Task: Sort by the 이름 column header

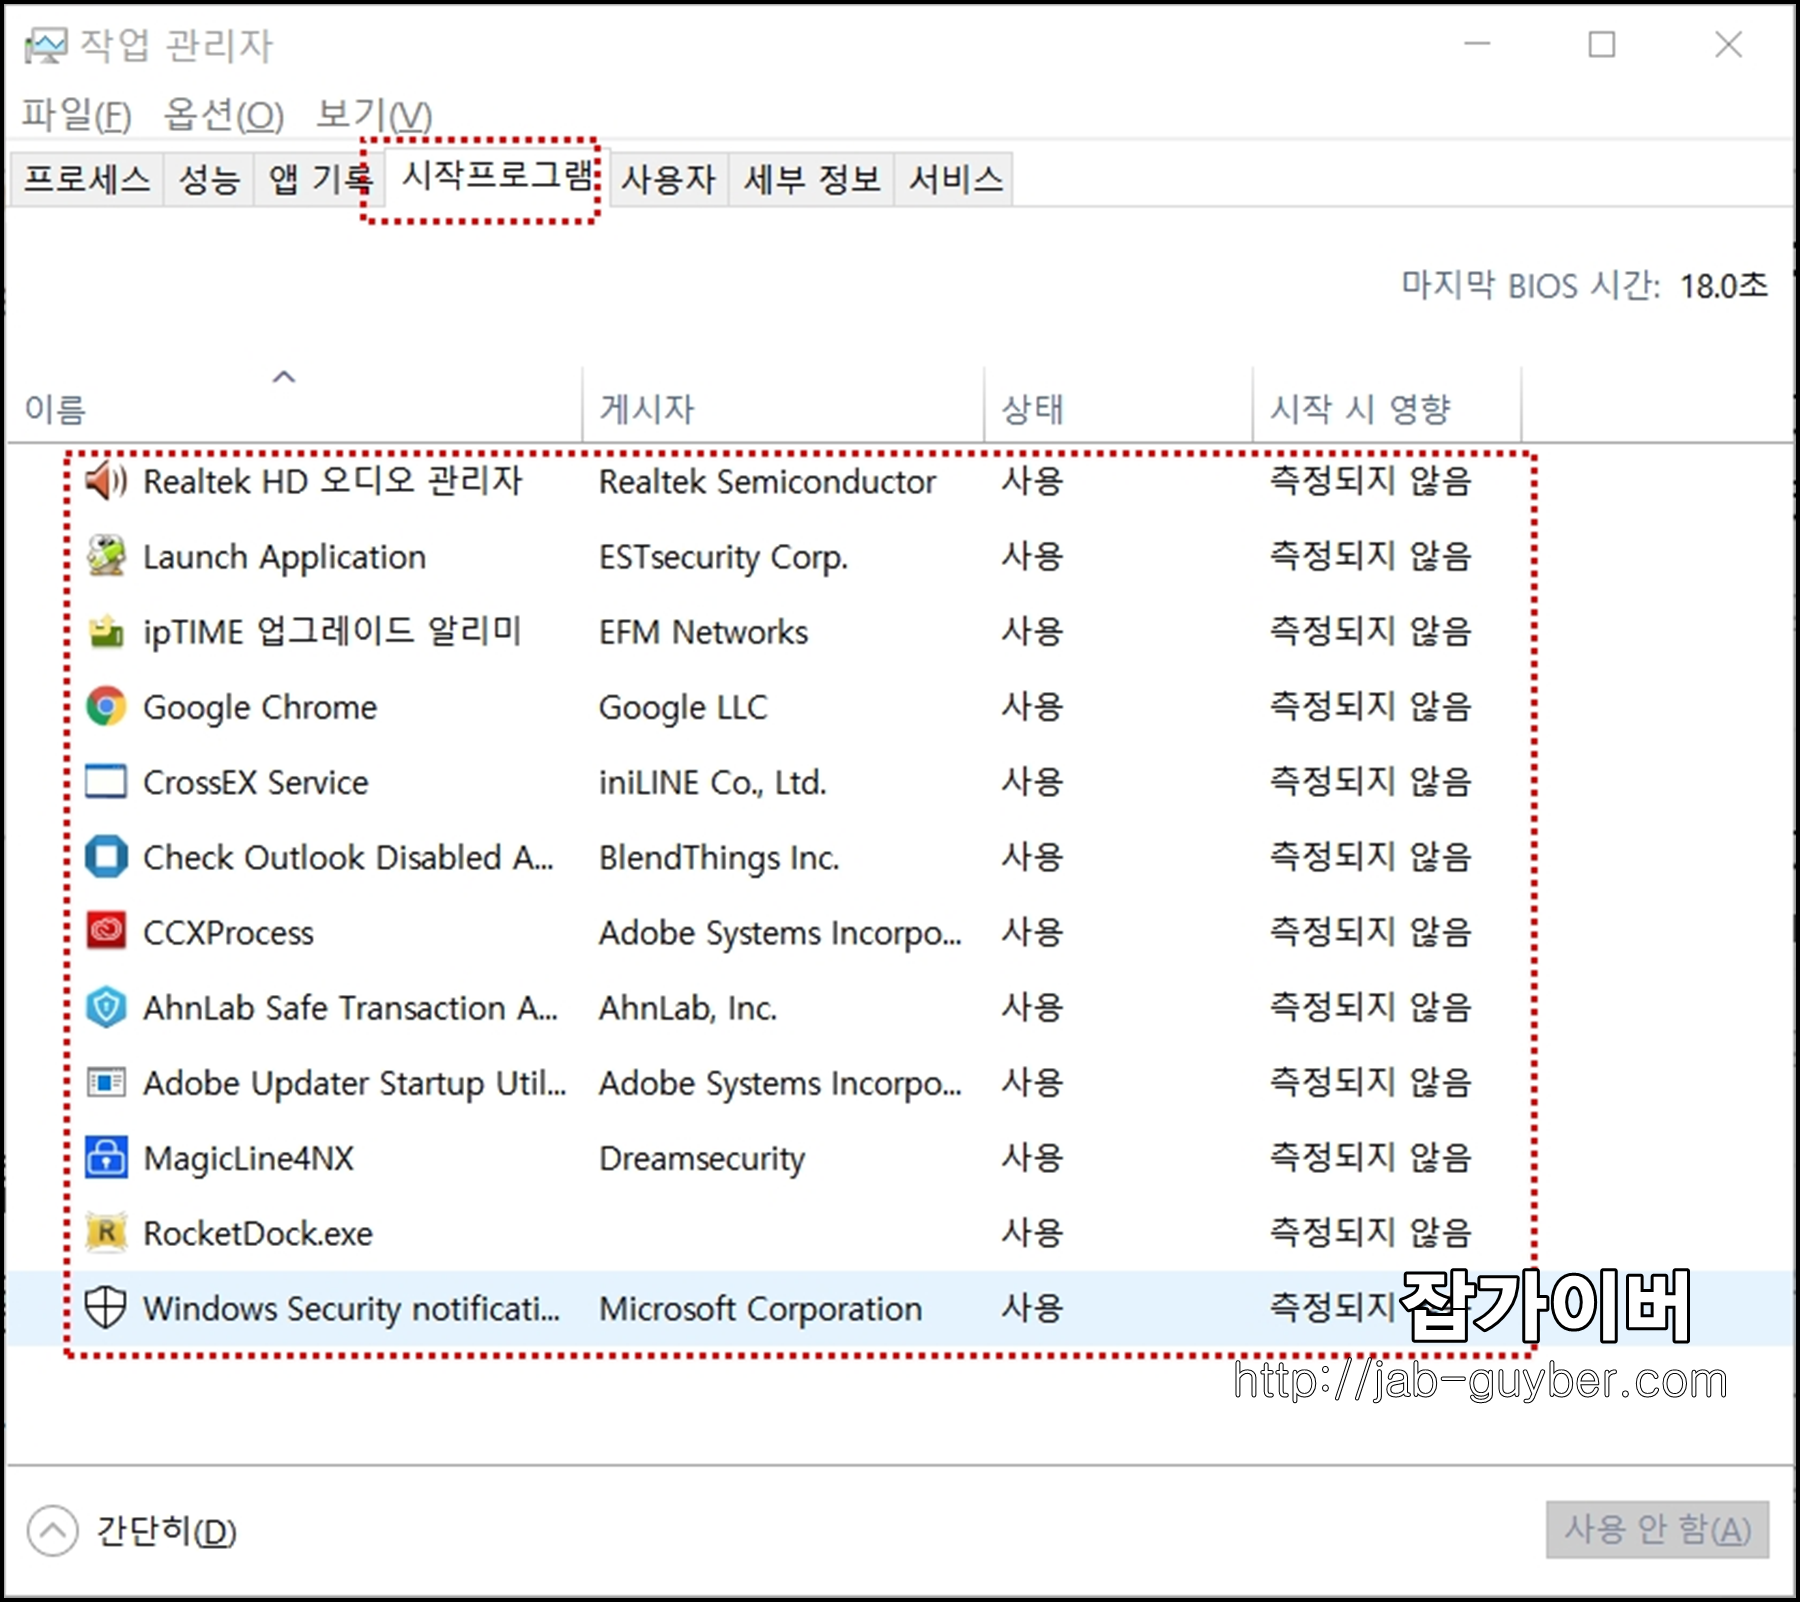Action: pyautogui.click(x=295, y=404)
